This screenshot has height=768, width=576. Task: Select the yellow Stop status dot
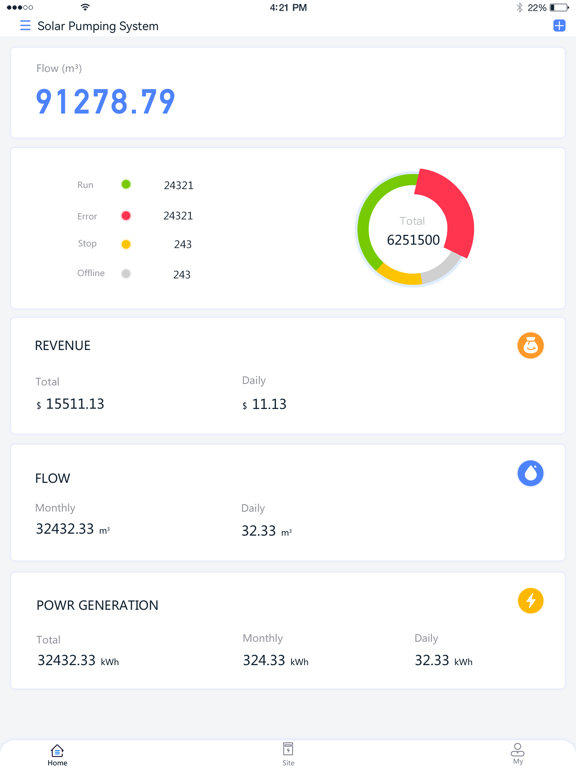click(126, 244)
